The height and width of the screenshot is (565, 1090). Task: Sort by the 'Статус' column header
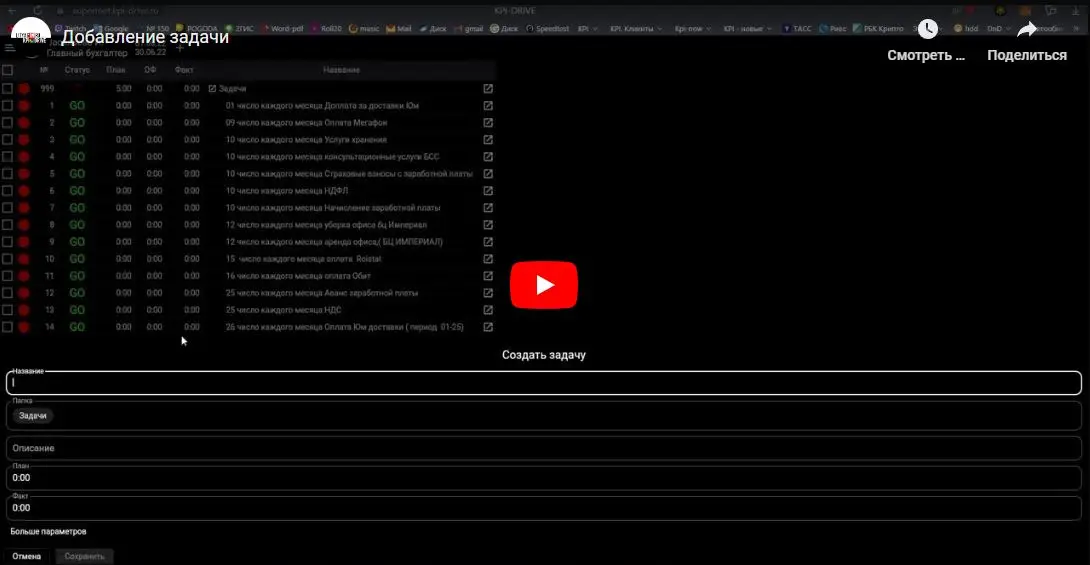click(x=77, y=70)
